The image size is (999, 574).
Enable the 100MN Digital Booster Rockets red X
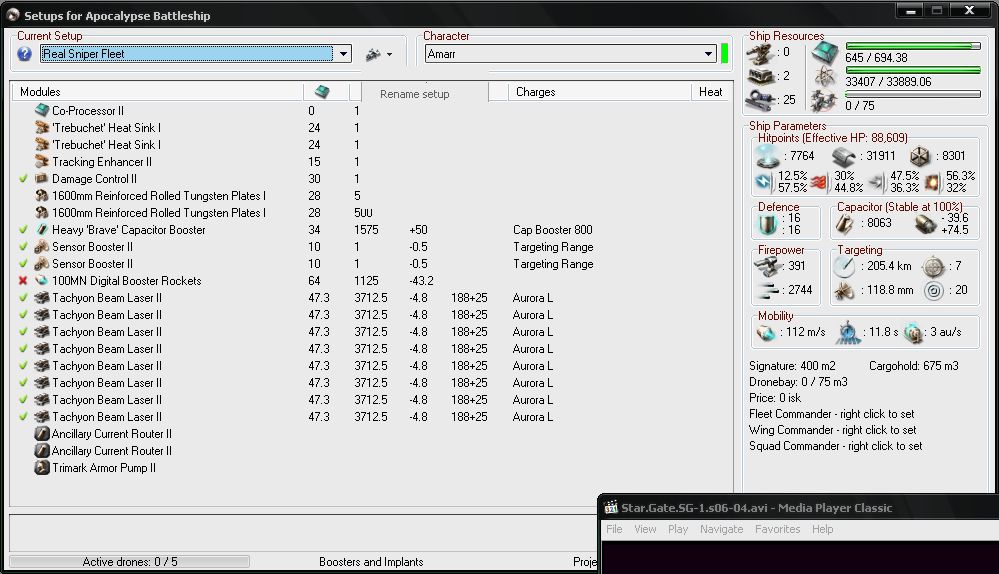click(24, 280)
